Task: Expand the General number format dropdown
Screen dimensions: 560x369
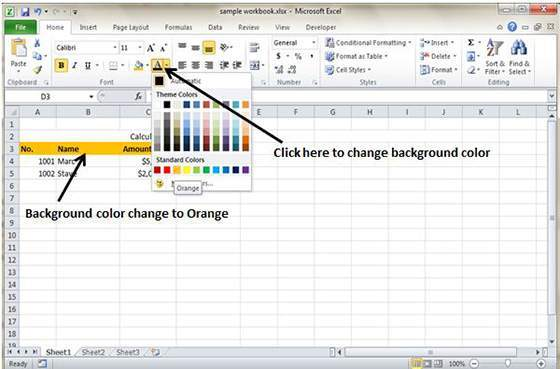Action: click(313, 43)
